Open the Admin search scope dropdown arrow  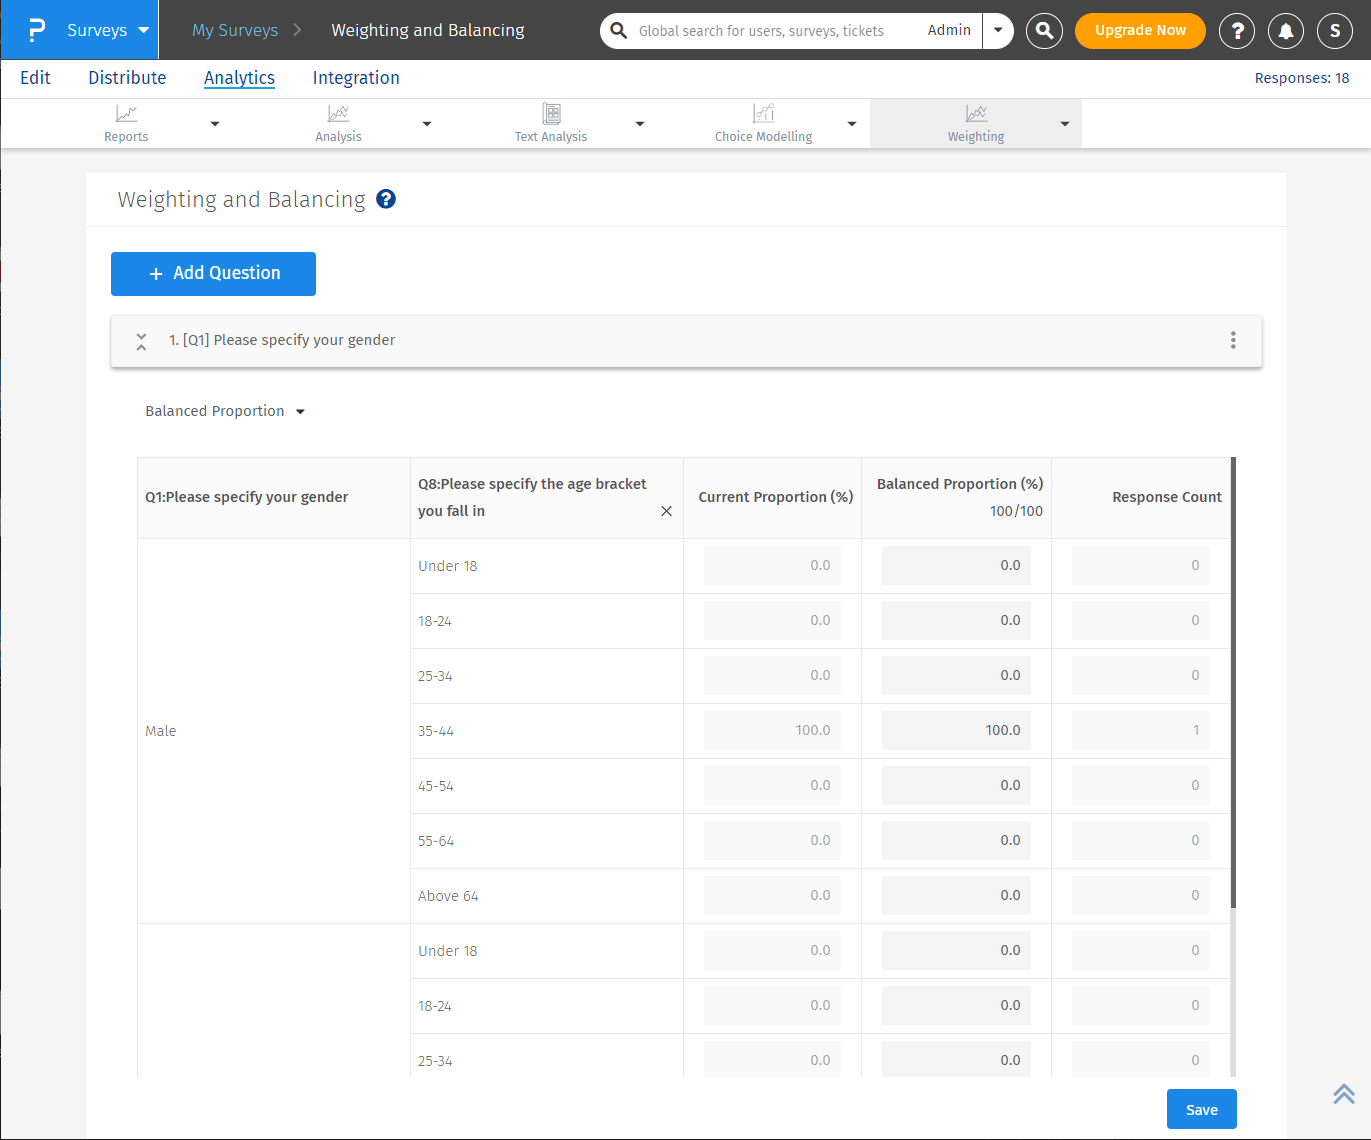(x=998, y=30)
